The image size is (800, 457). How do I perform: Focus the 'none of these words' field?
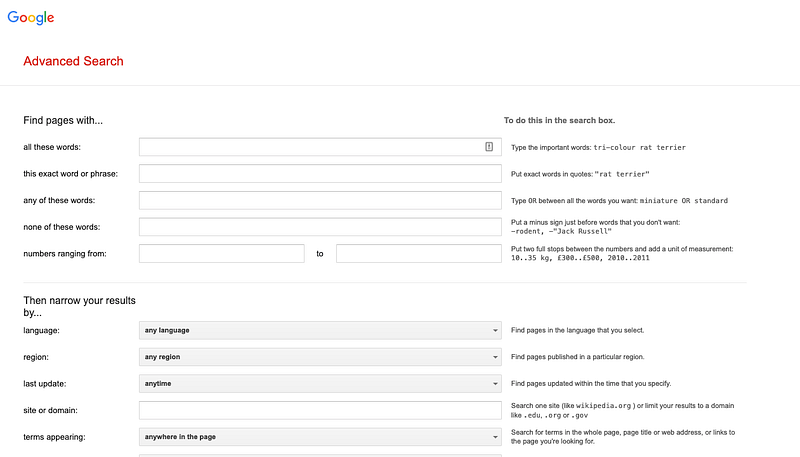(x=320, y=226)
